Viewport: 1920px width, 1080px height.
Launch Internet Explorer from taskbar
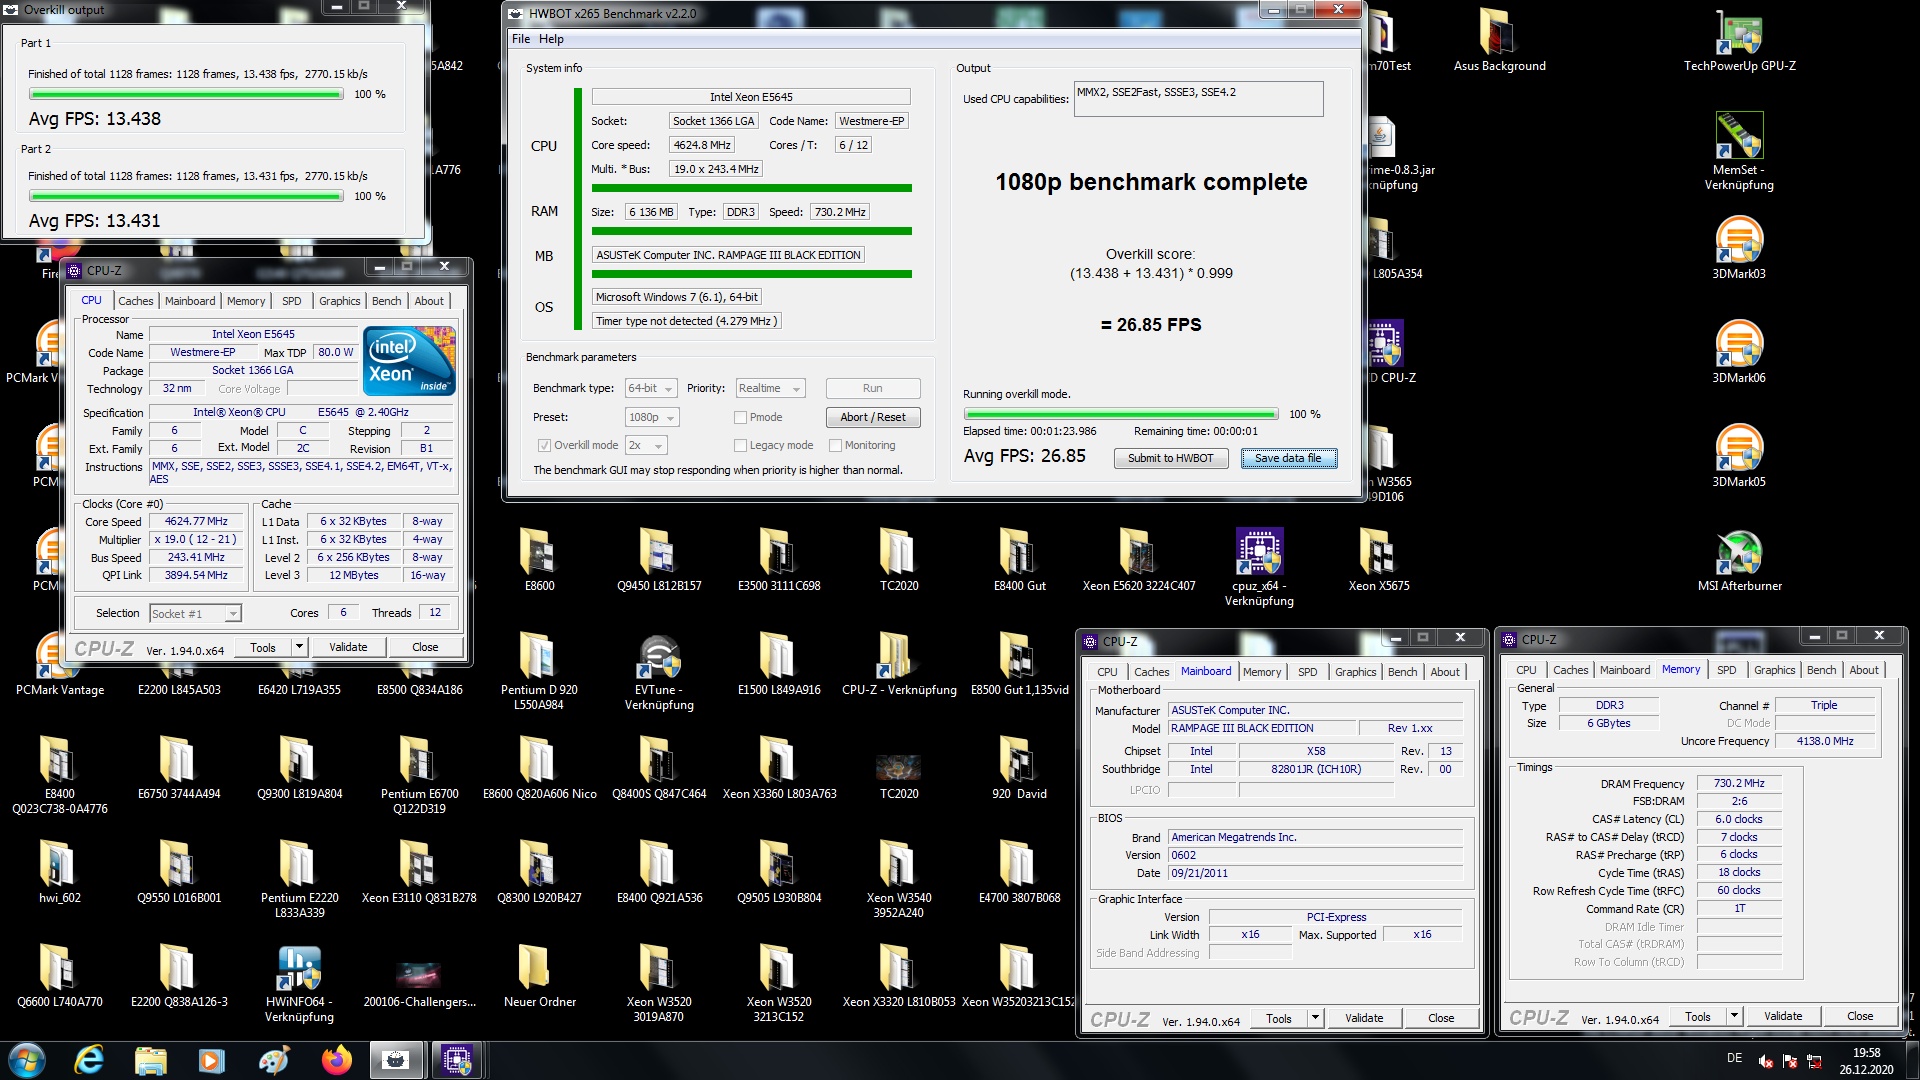[x=90, y=1060]
